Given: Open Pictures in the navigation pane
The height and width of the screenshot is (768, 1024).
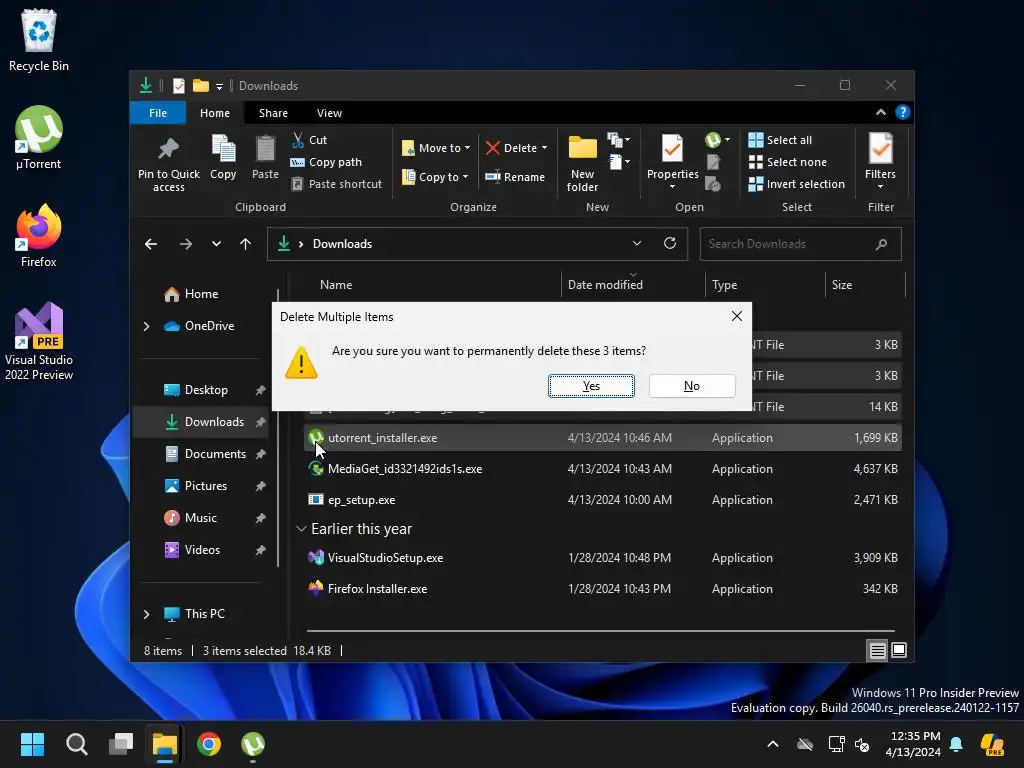Looking at the screenshot, I should [x=206, y=486].
